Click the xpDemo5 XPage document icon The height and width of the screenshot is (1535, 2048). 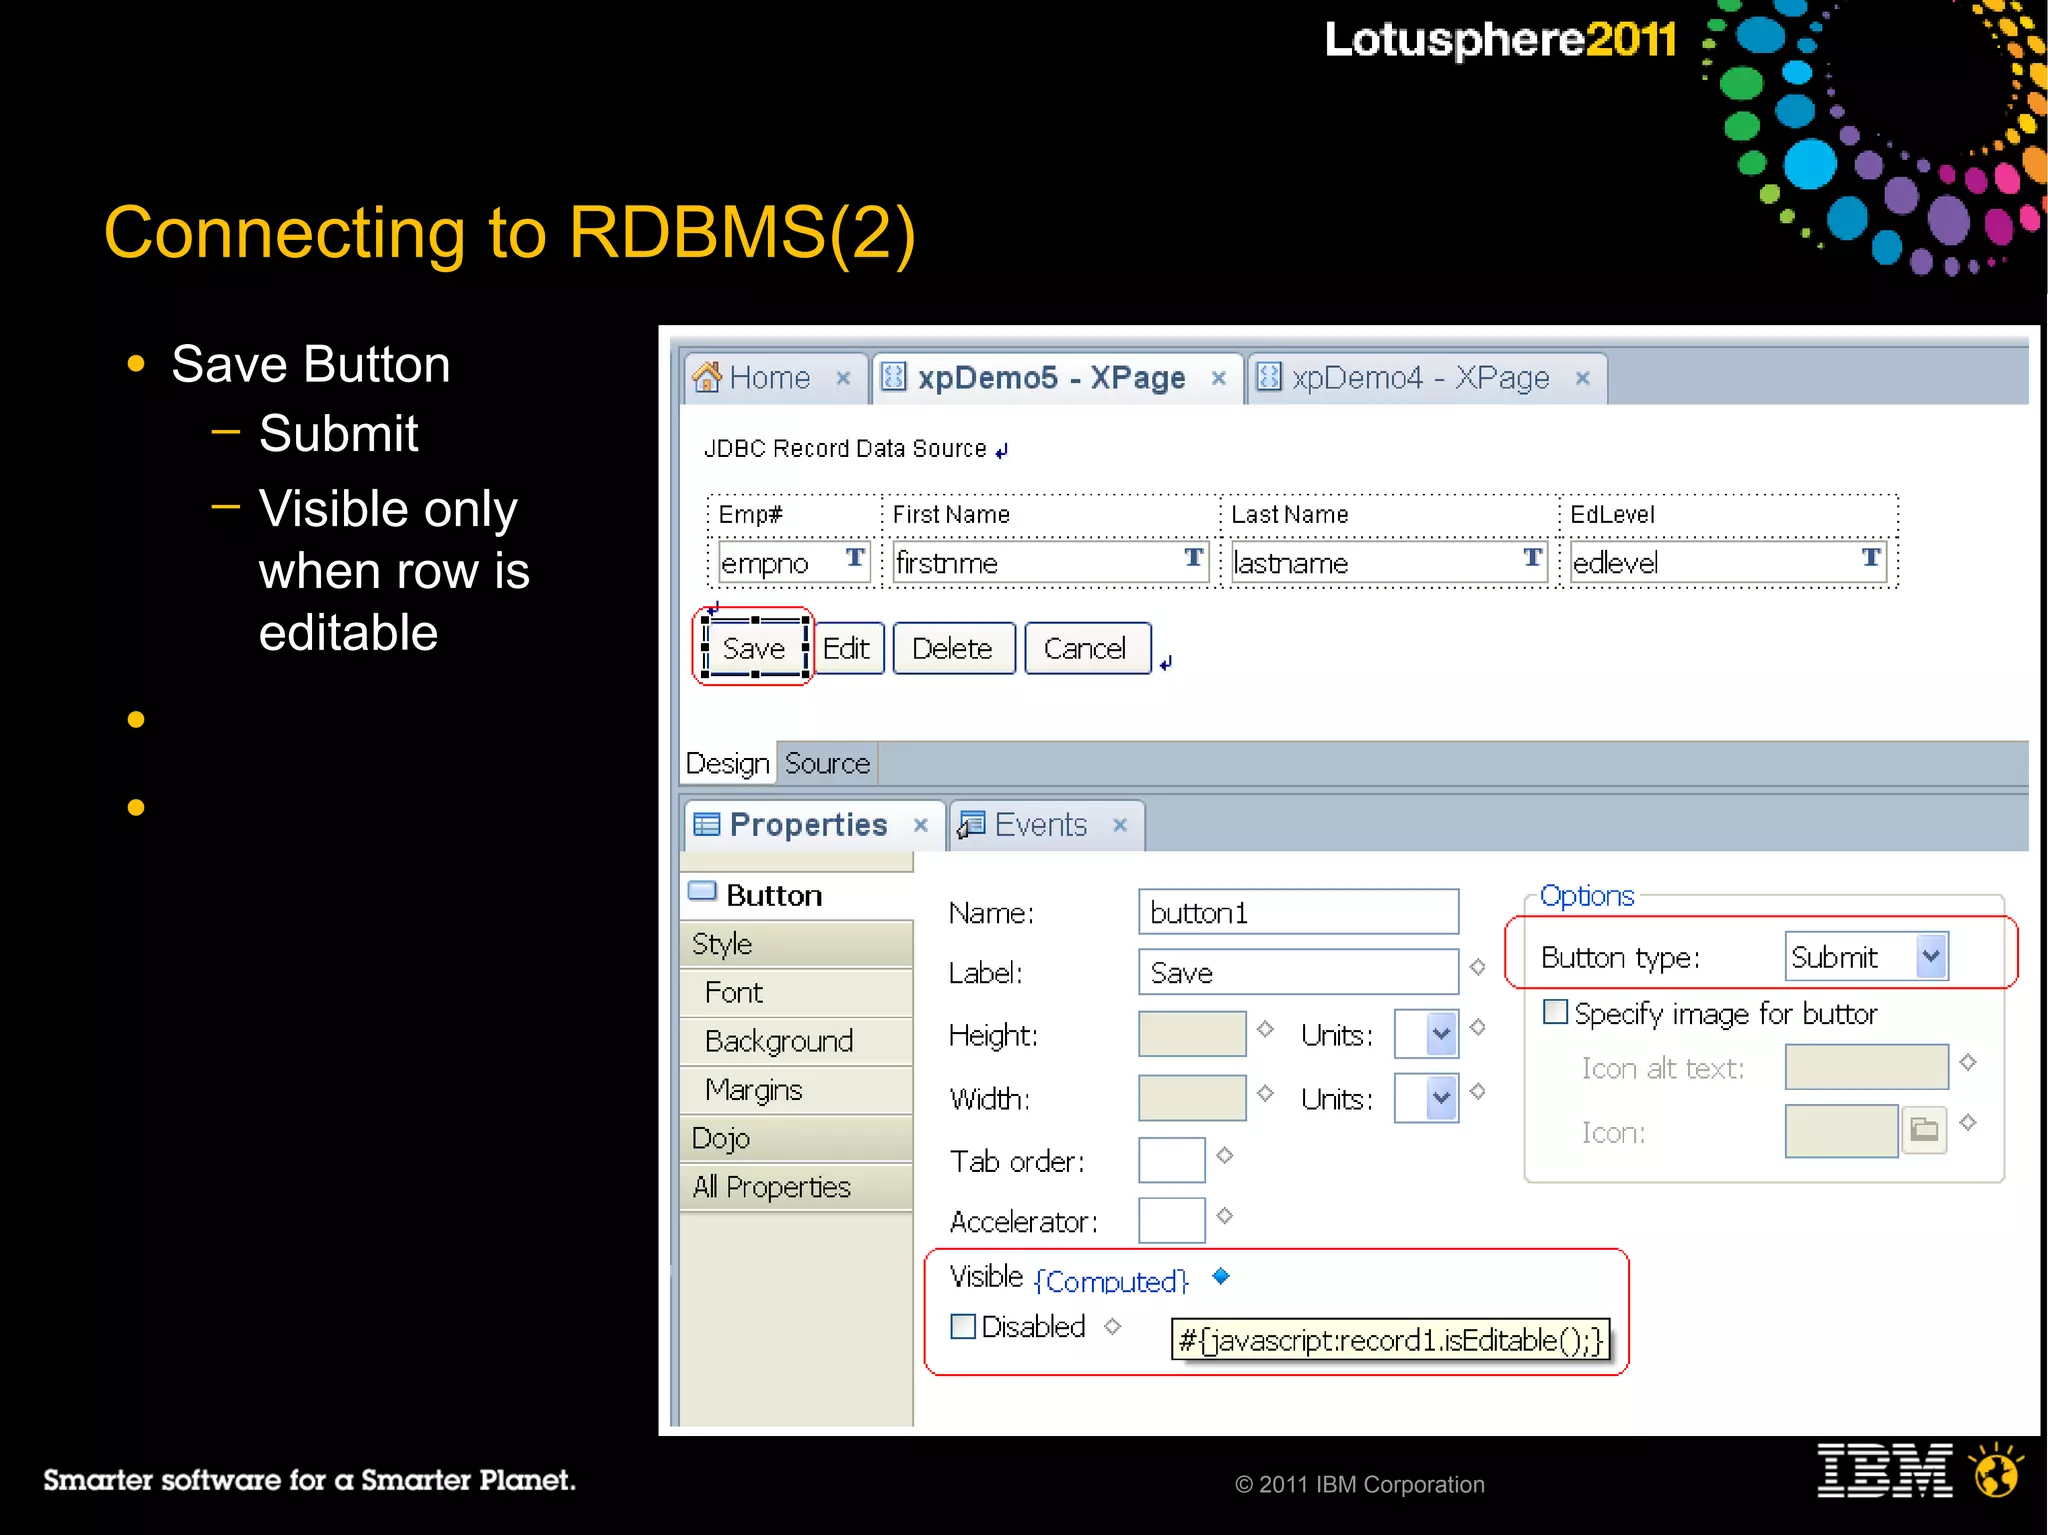tap(893, 377)
